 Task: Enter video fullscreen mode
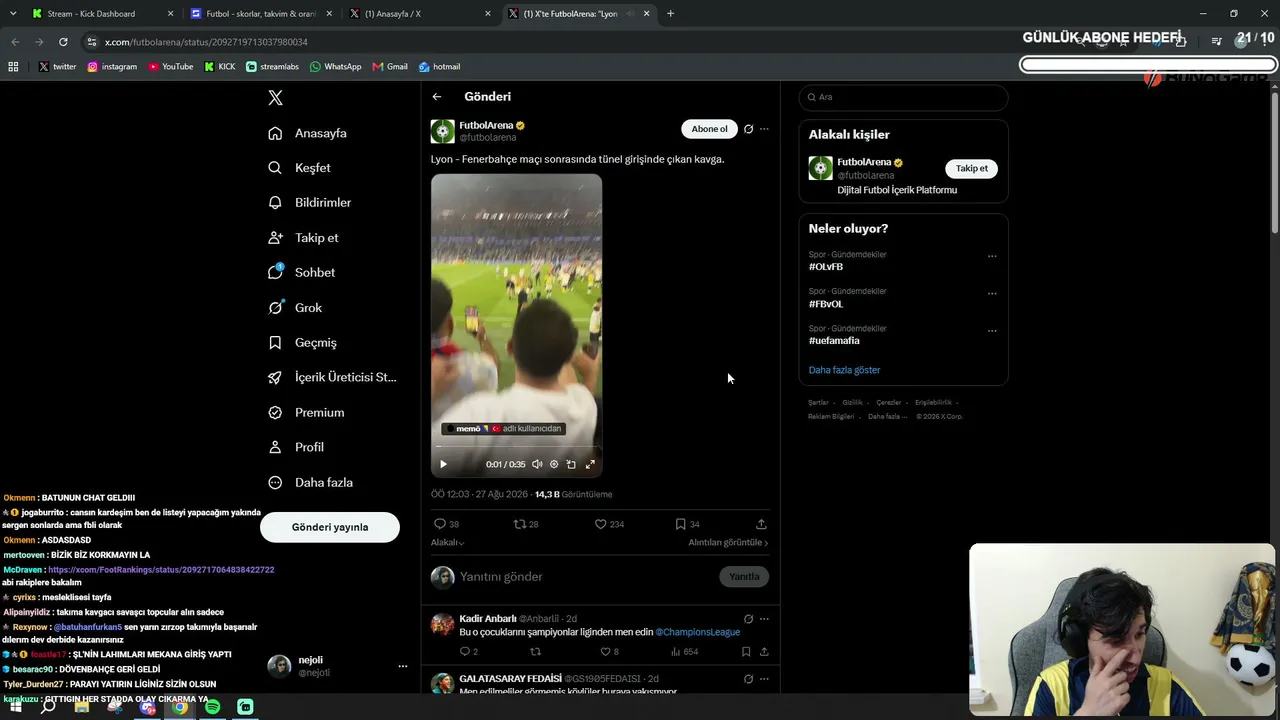(590, 464)
